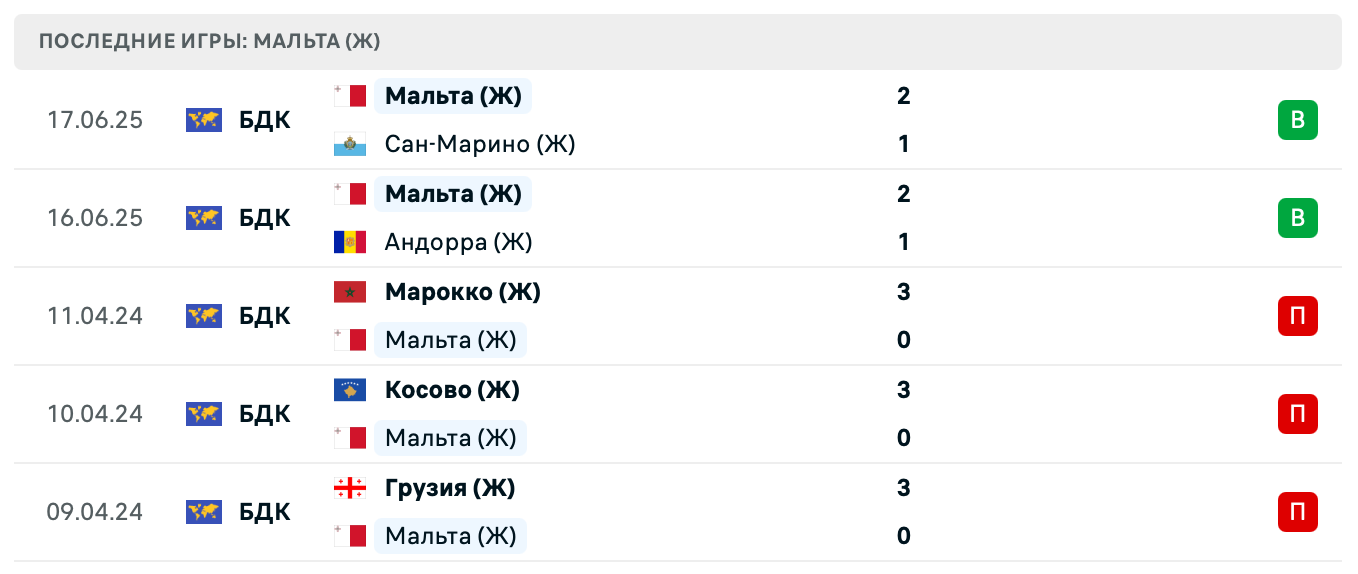The height and width of the screenshot is (574, 1358).
Task: Click Malta flag in 17.06.25 match
Action: point(349,96)
